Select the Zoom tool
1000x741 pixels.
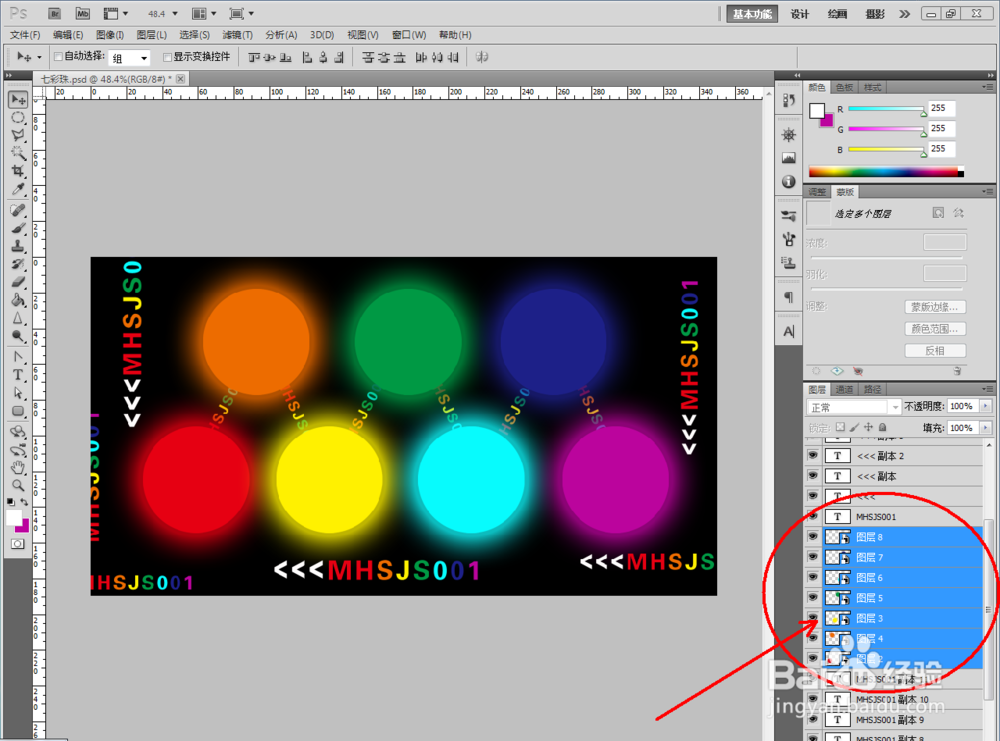(18, 486)
